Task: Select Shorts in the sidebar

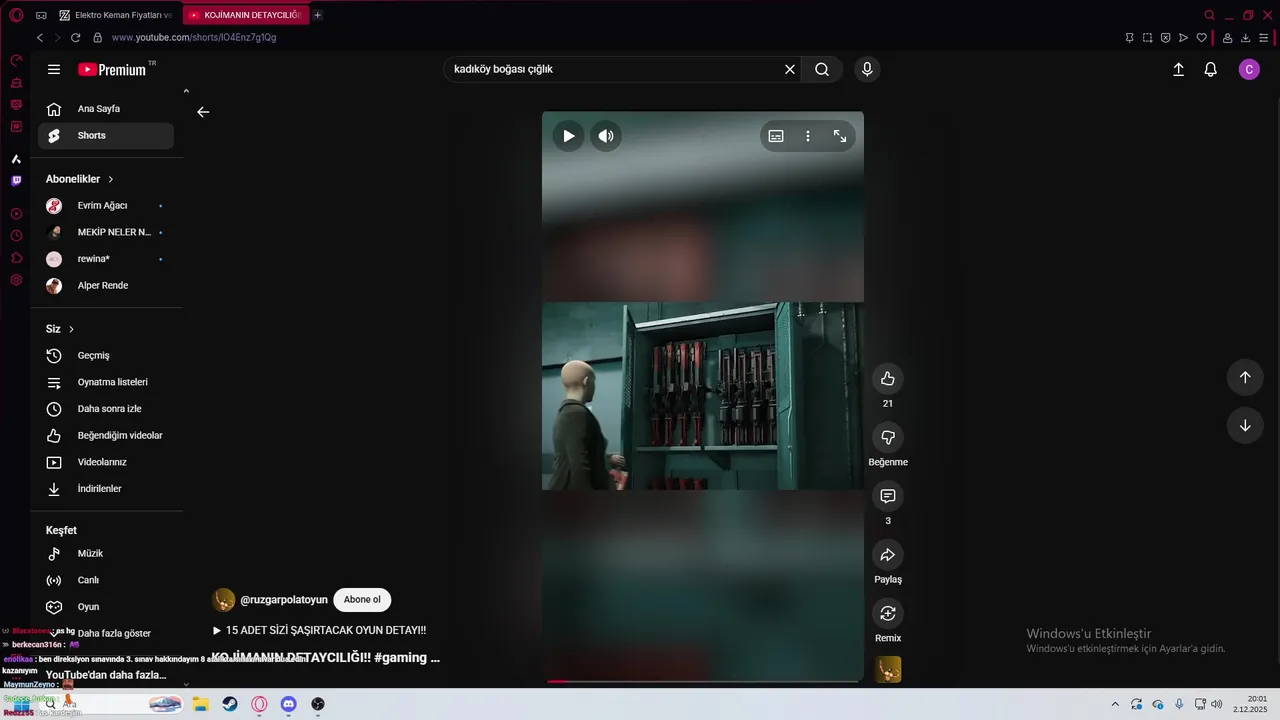Action: [106, 136]
